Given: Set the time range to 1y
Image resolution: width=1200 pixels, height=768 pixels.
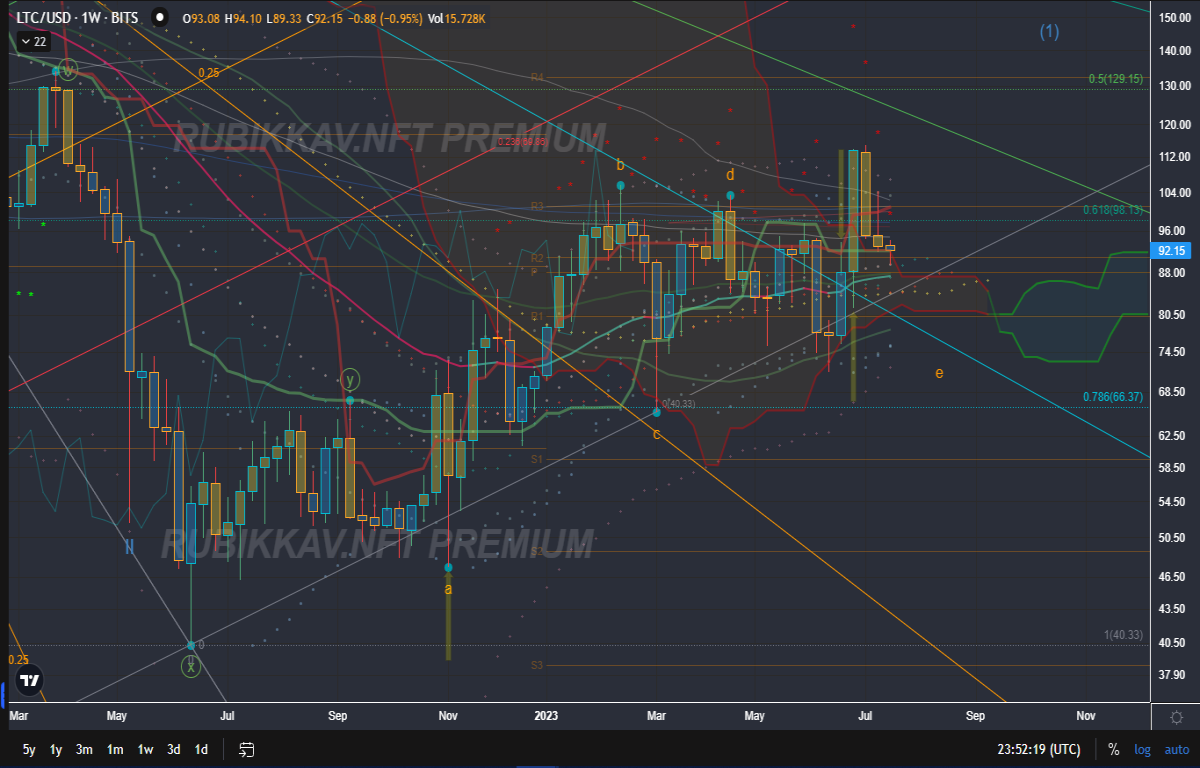Looking at the screenshot, I should tap(56, 749).
